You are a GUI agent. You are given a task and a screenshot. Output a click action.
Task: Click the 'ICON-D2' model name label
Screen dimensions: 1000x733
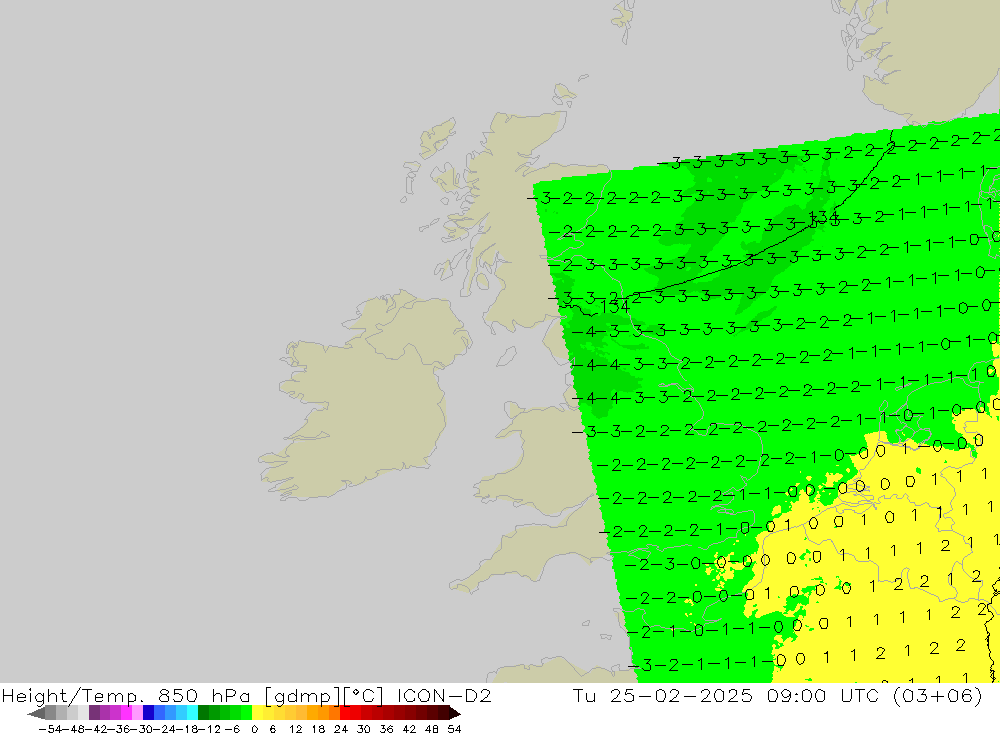coord(444,695)
